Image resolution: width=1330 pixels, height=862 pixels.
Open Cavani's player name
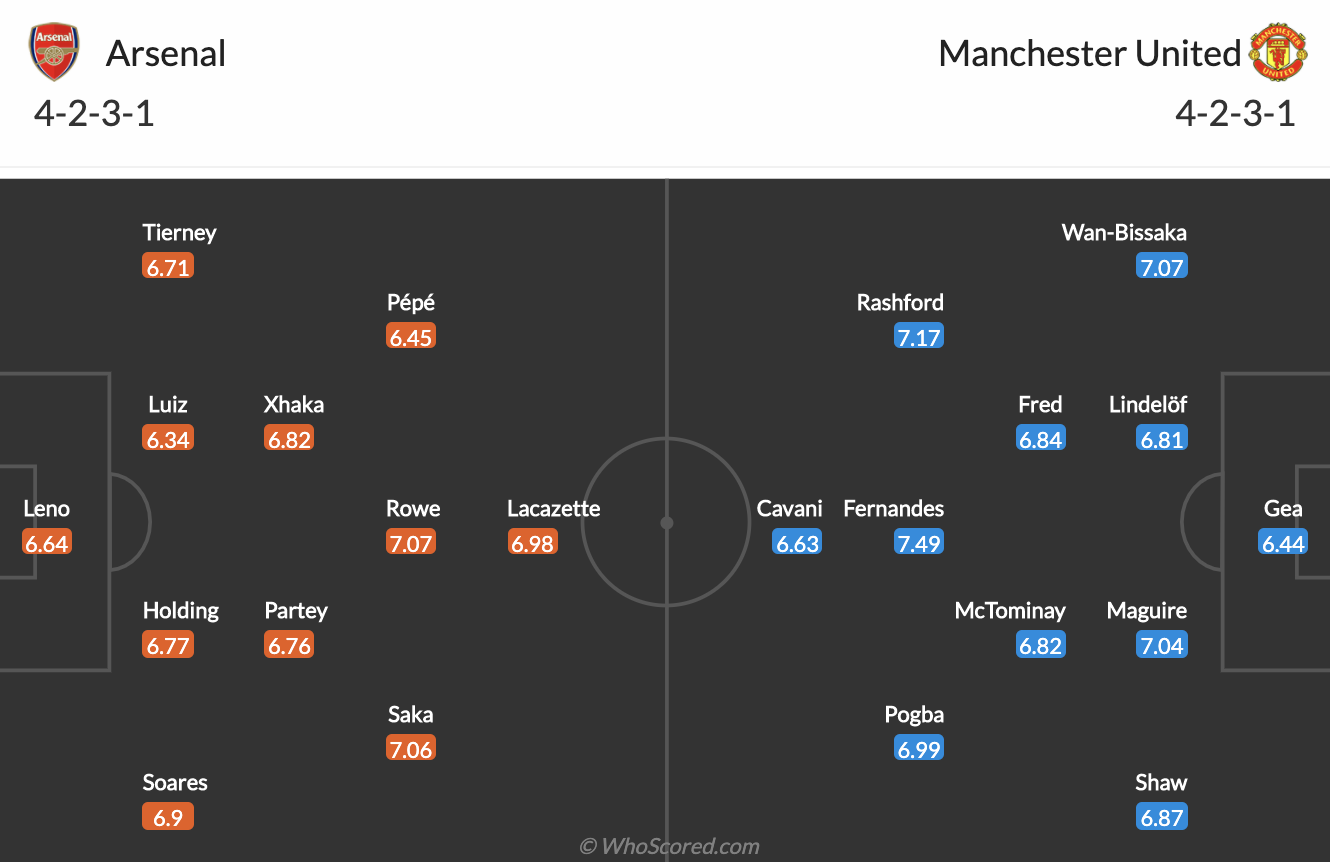tap(789, 508)
